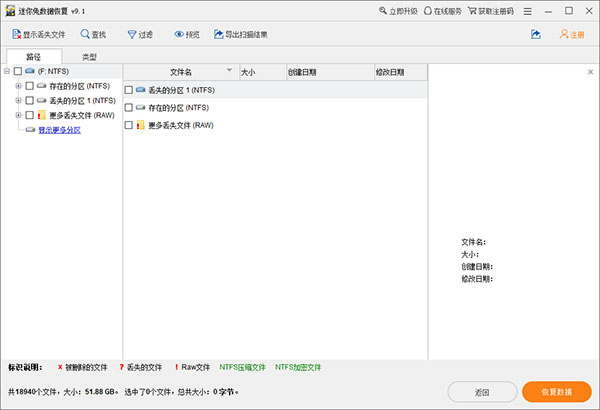The image size is (600, 410).
Task: Expand 更多丢失文件 (RAW) tree node
Action: pos(18,115)
